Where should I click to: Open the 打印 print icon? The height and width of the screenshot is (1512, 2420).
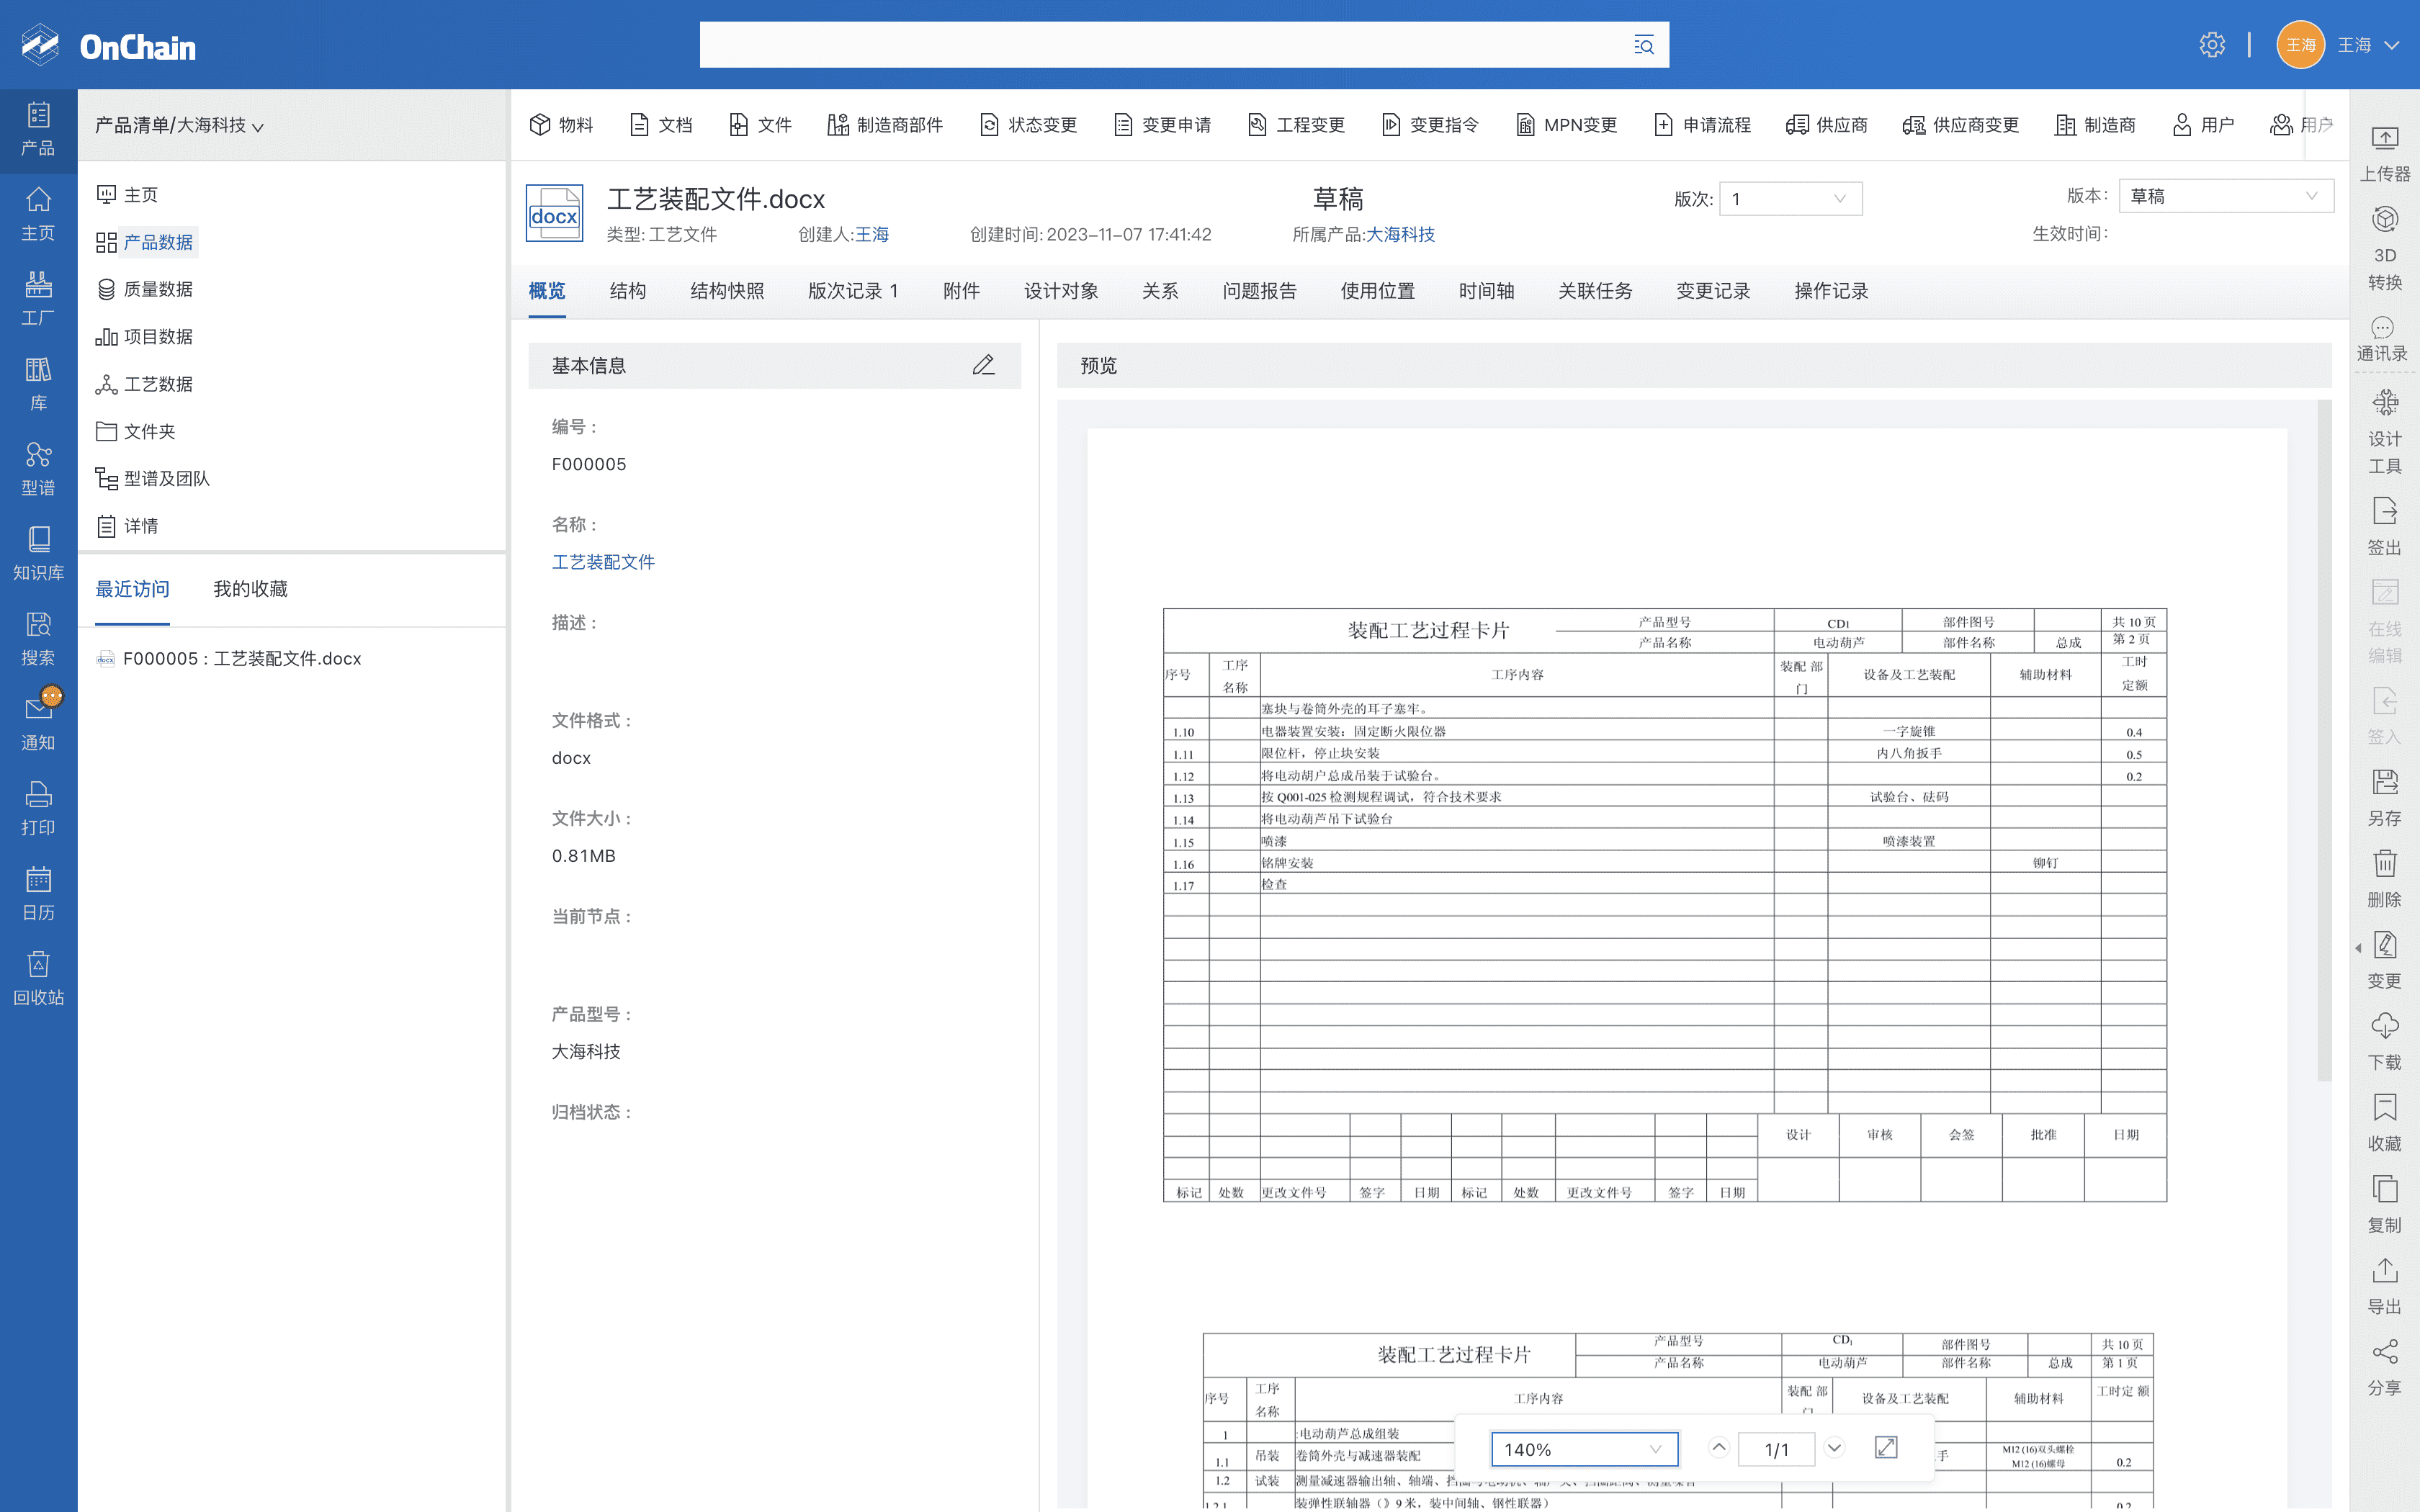(38, 810)
